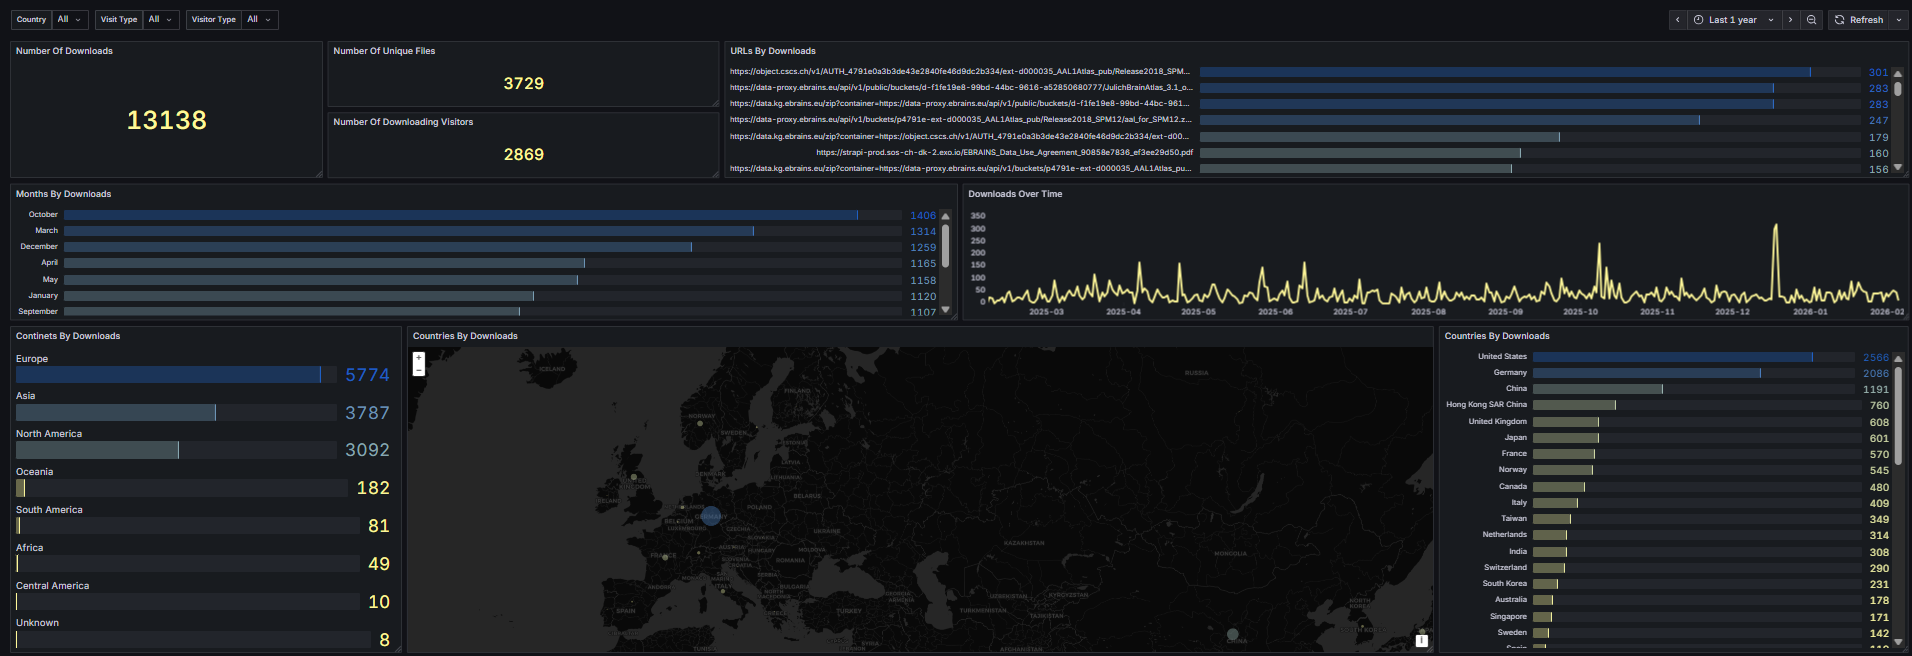
Task: Zoom out on the Countries map
Action: click(x=419, y=370)
